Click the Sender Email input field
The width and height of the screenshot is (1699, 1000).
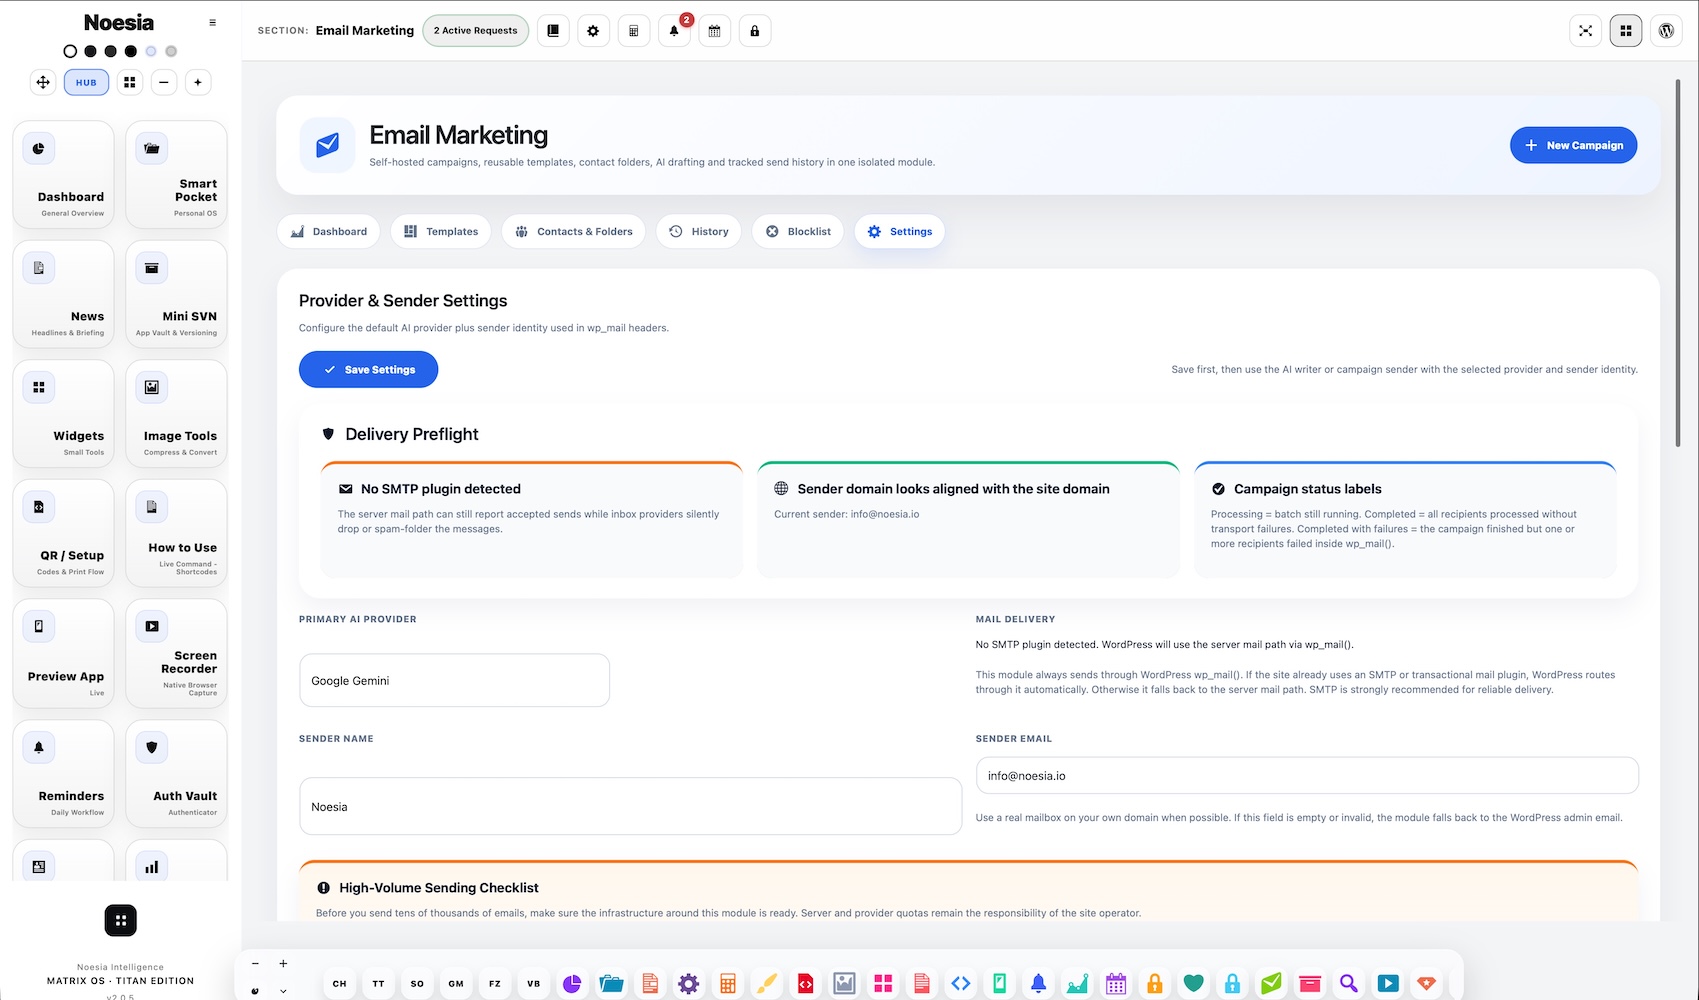coord(1307,775)
